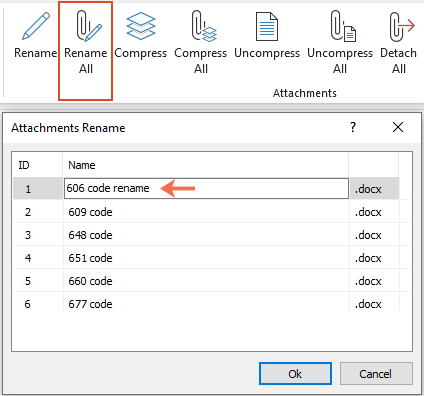Open the dialog help question mark
Screen dimensions: 424x396
click(x=353, y=127)
